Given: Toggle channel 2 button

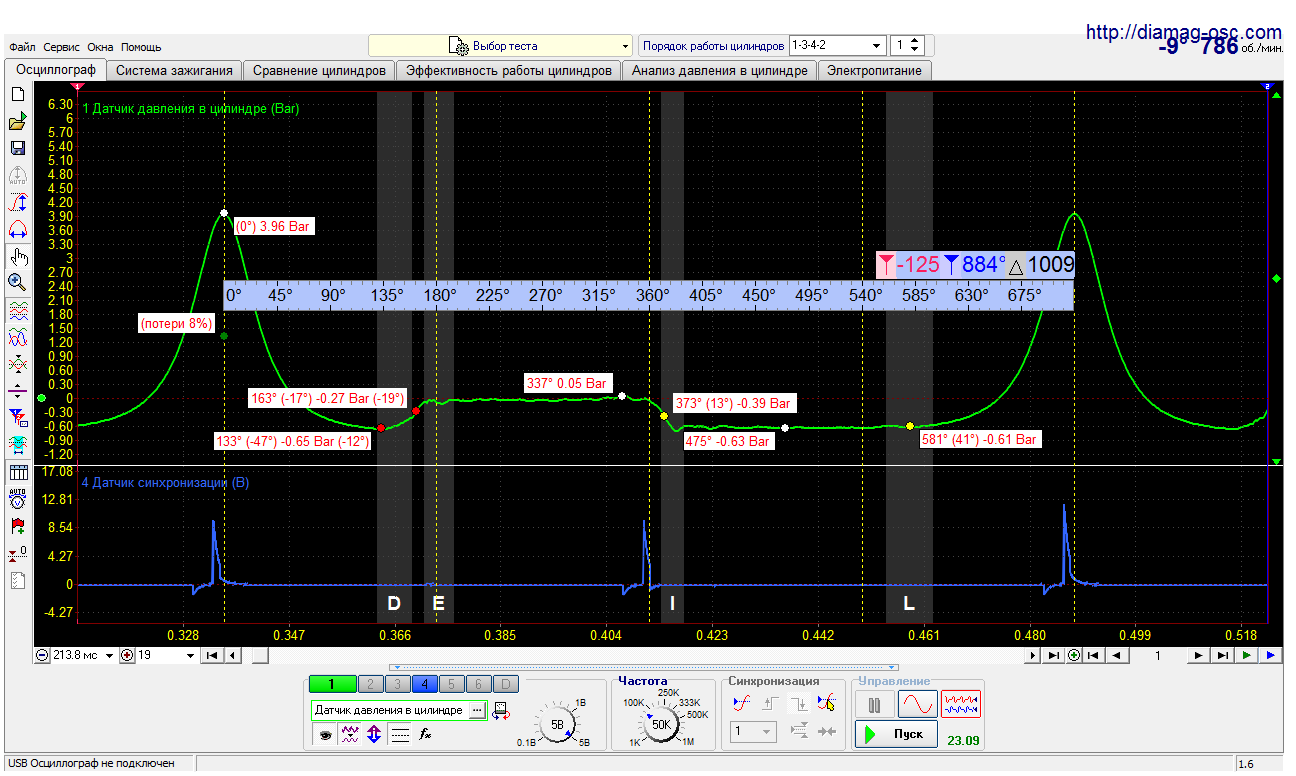Looking at the screenshot, I should [x=370, y=684].
